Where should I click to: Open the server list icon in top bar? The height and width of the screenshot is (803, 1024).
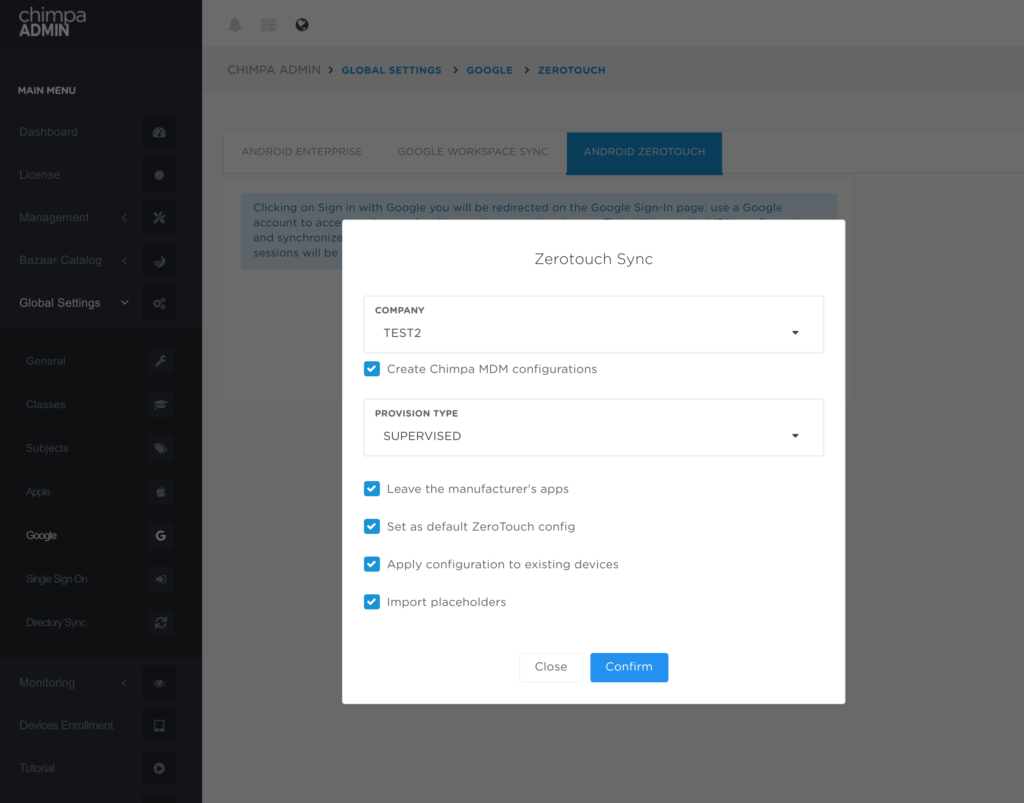(x=268, y=25)
